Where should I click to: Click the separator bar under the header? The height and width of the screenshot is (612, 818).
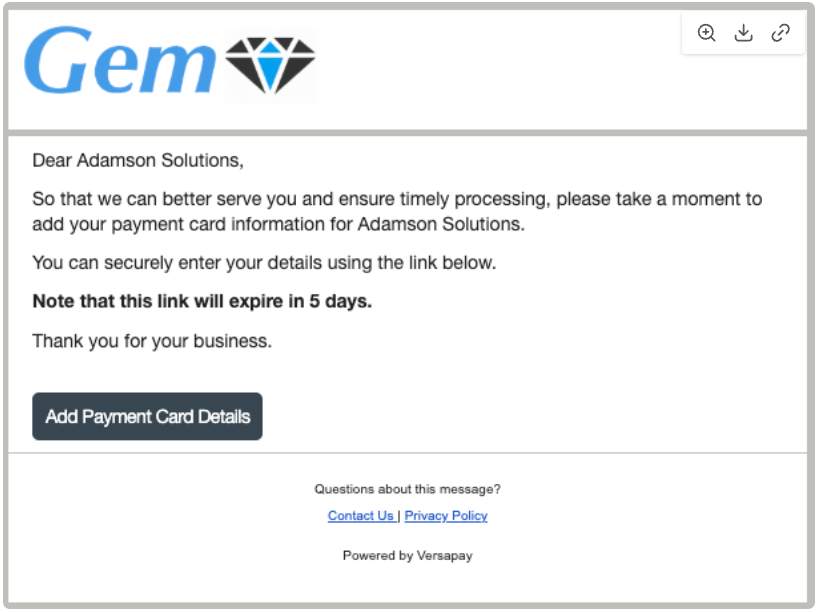[408, 132]
